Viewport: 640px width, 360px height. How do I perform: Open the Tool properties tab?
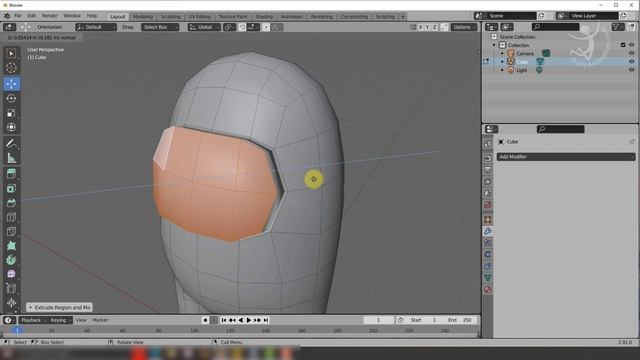[488, 144]
